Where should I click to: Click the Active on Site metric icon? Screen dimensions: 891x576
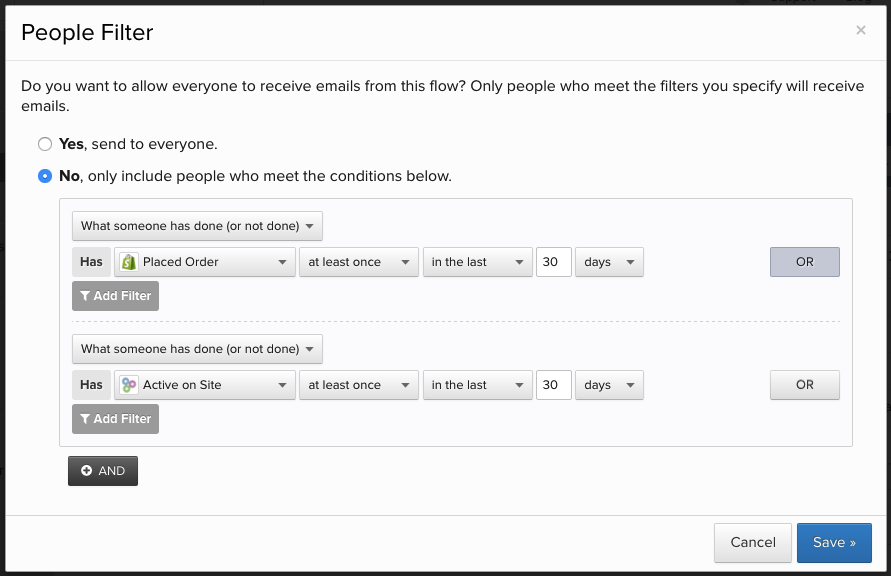point(128,385)
